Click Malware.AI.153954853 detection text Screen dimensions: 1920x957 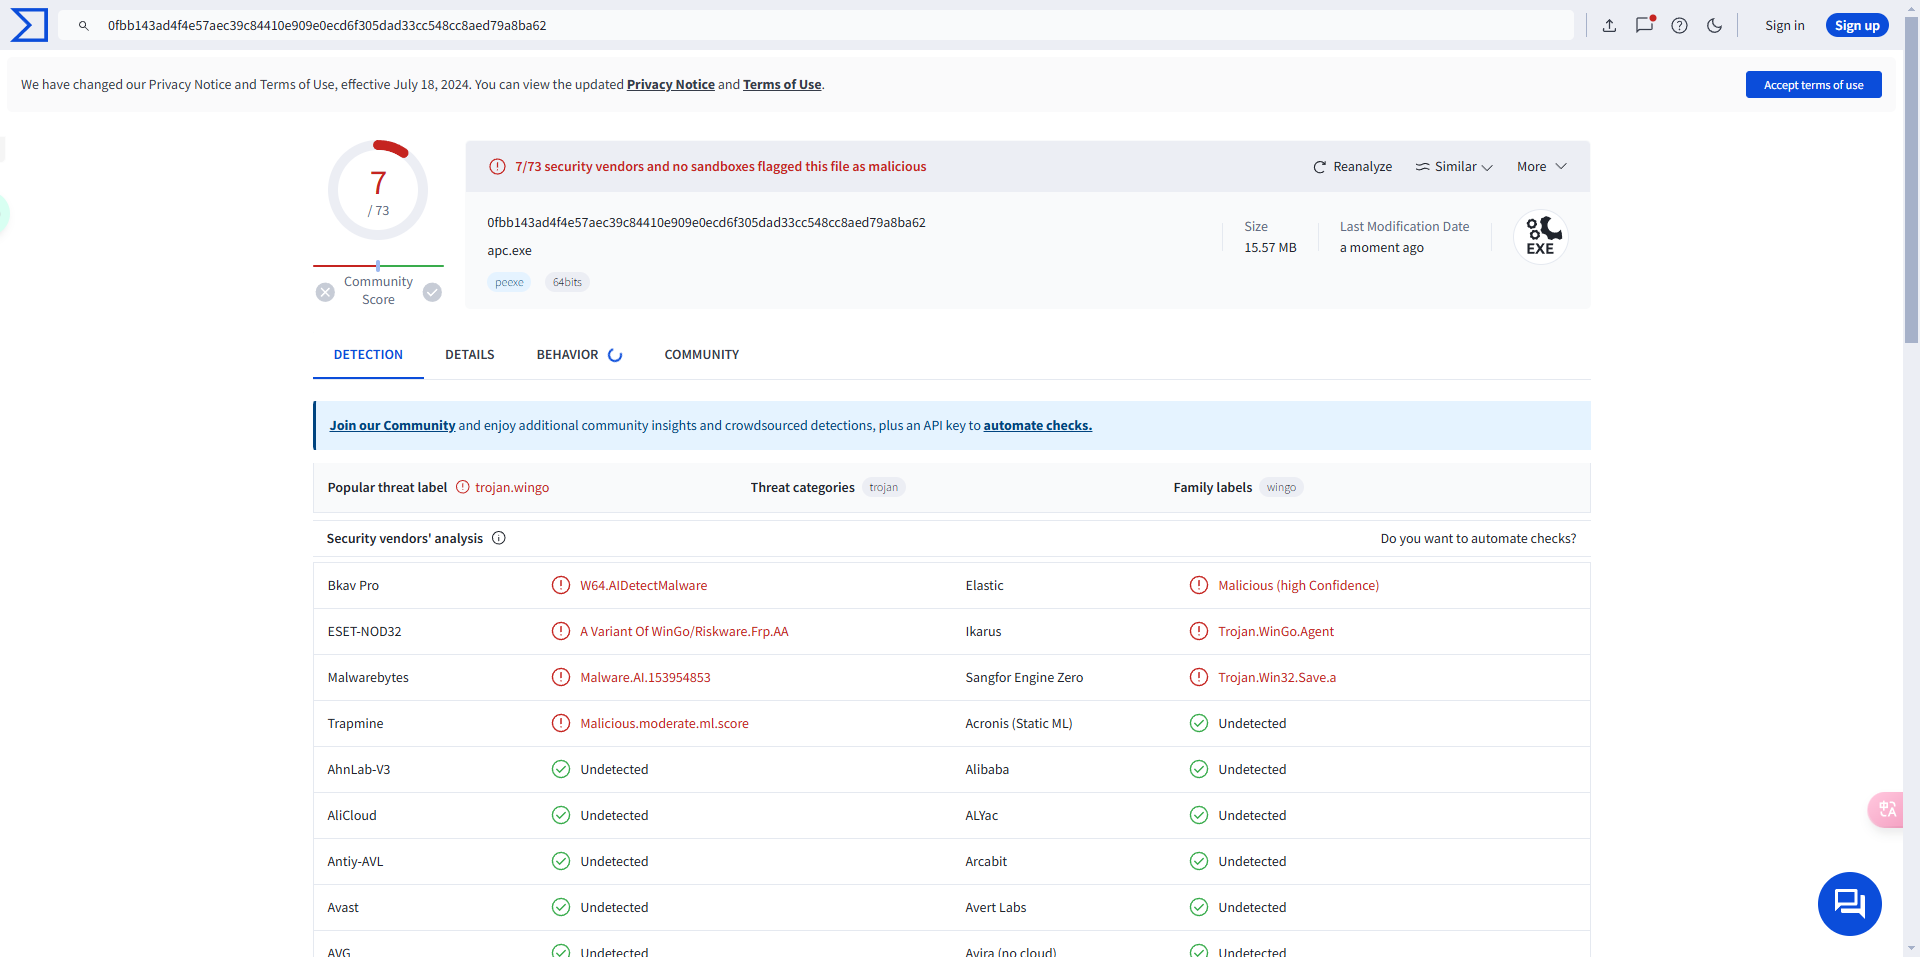pos(645,678)
